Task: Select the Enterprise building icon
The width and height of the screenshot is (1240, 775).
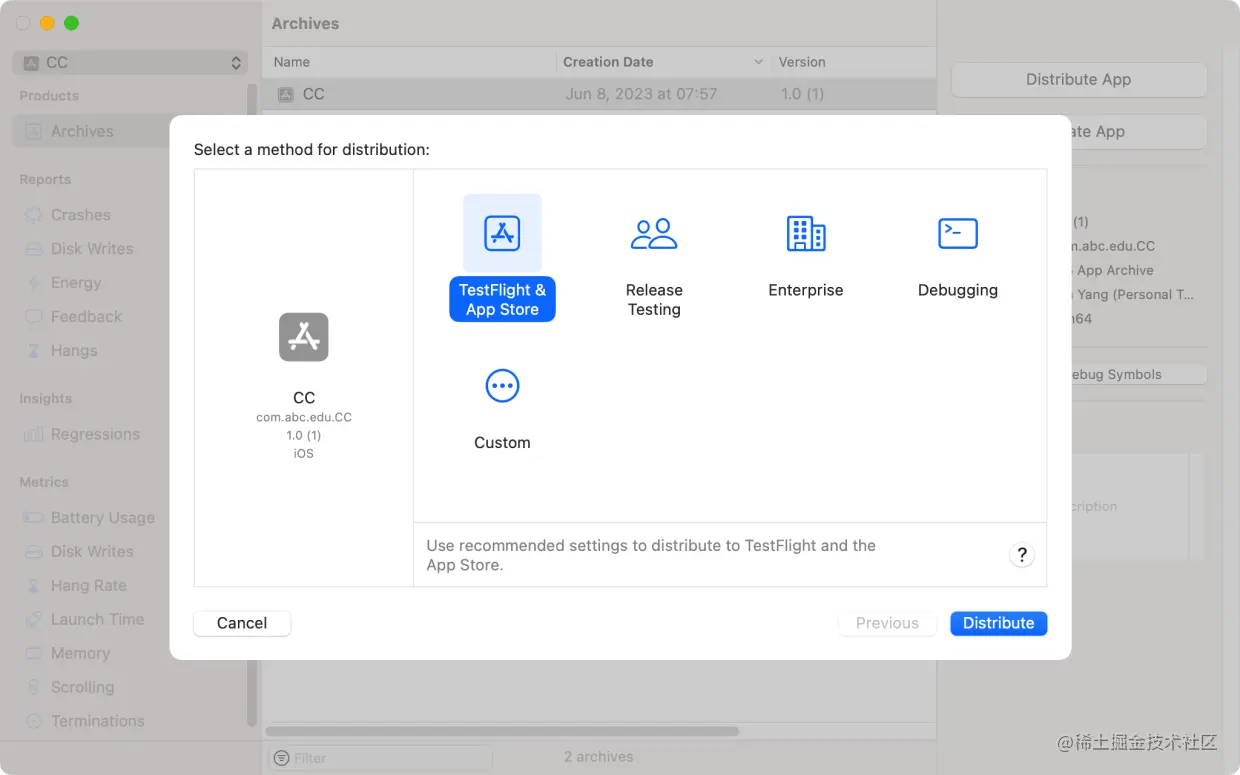Action: coord(806,233)
